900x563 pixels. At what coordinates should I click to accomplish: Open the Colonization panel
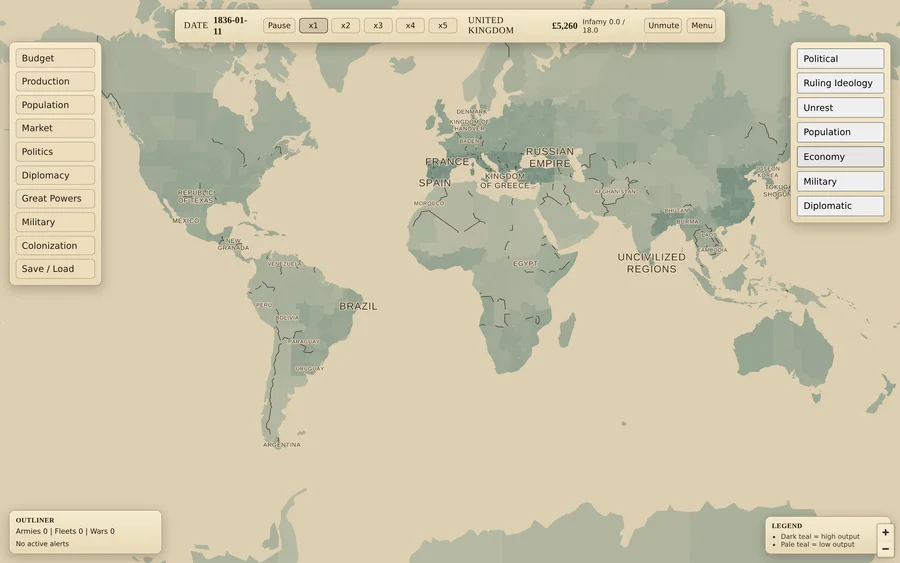55,246
